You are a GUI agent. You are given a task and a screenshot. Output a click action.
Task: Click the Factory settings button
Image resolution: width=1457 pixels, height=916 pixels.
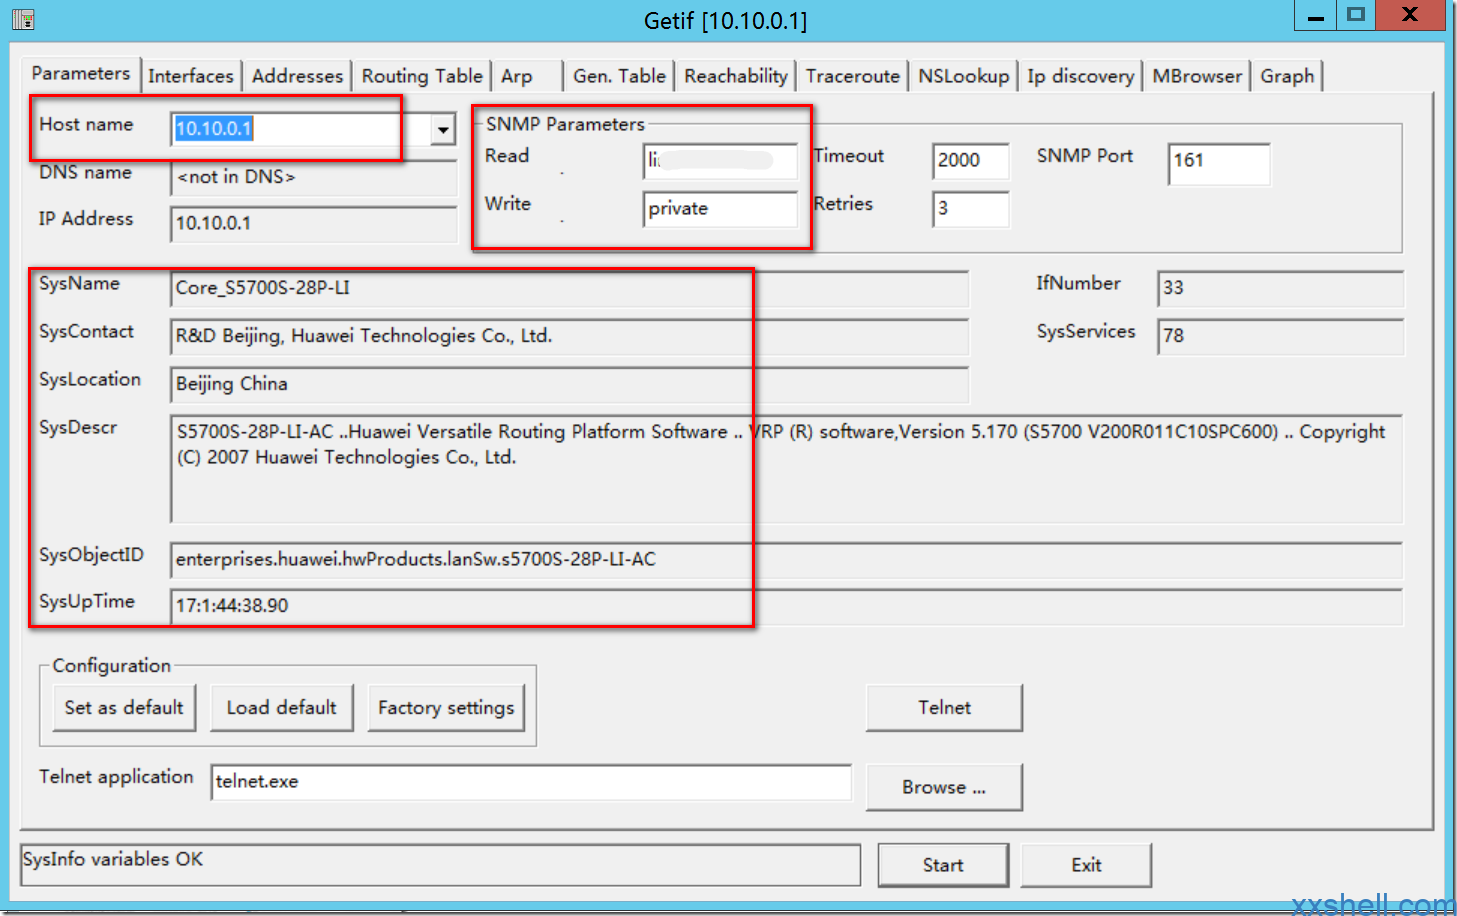point(446,708)
